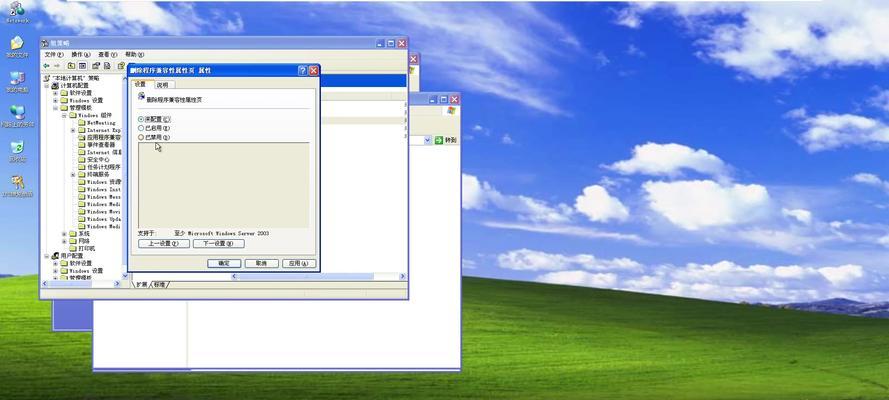
Task: Select the 未配置 radio button
Action: pyautogui.click(x=141, y=120)
